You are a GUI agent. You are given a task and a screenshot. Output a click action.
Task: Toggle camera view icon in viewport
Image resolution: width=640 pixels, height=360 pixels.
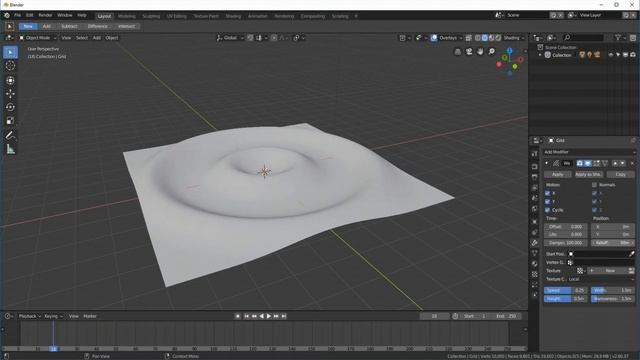tap(469, 51)
